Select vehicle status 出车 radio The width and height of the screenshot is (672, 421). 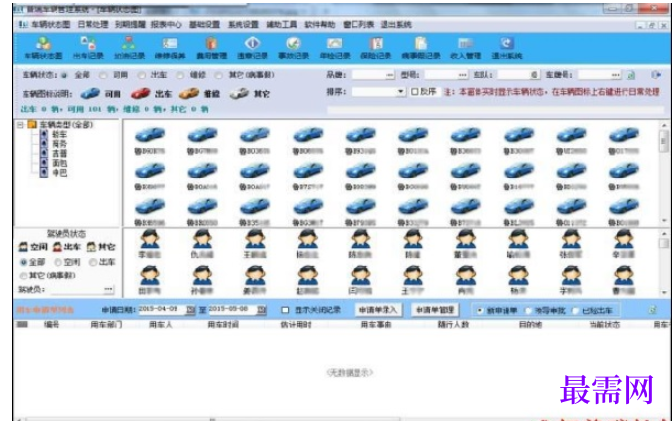(x=141, y=75)
